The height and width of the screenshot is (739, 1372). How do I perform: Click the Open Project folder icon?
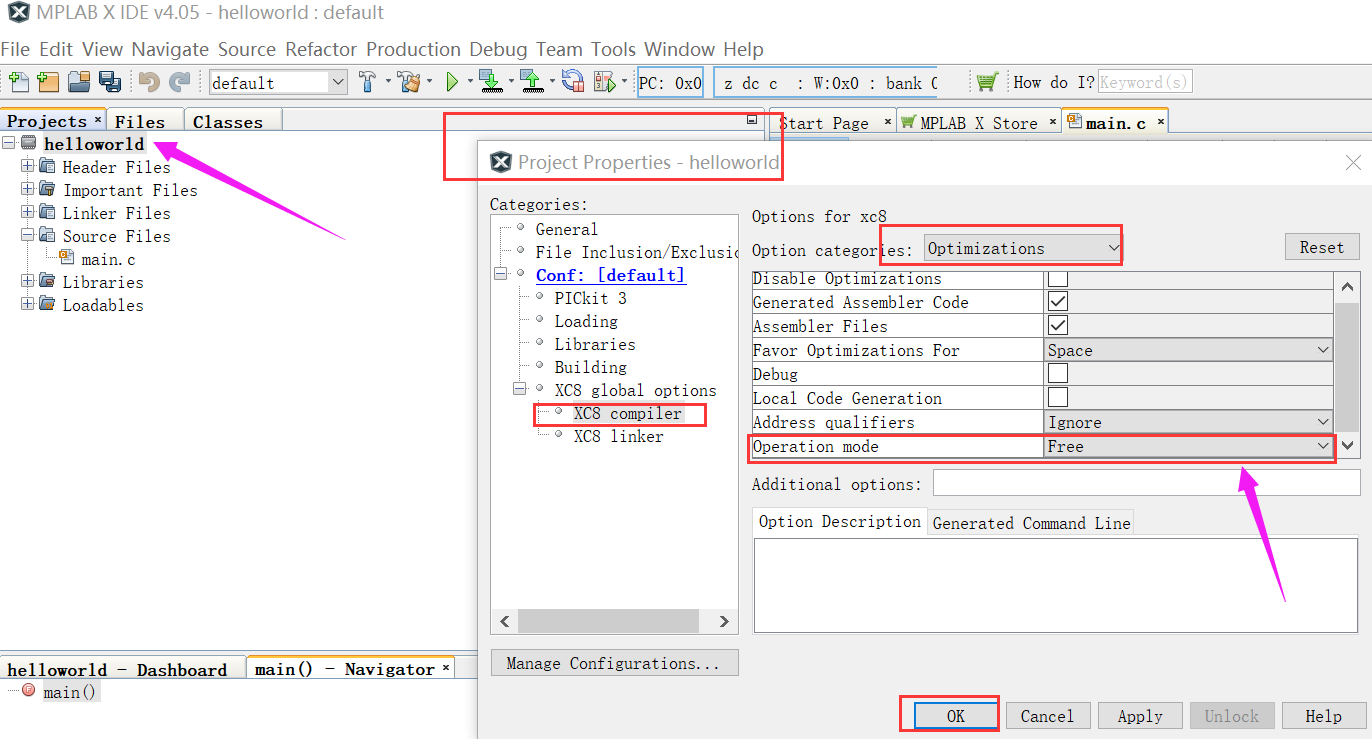tap(79, 82)
